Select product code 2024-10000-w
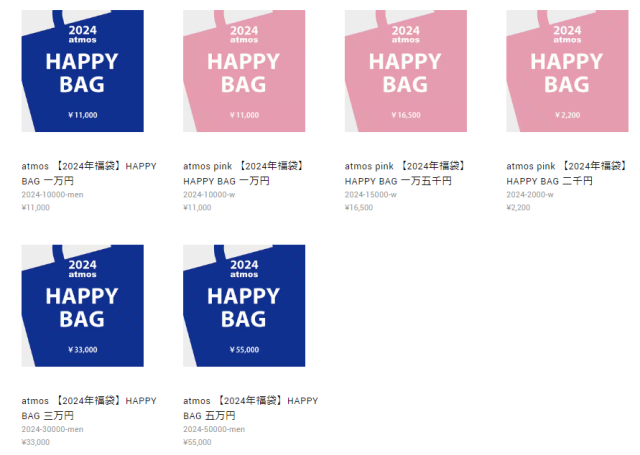This screenshot has width=640, height=455. pos(209,195)
